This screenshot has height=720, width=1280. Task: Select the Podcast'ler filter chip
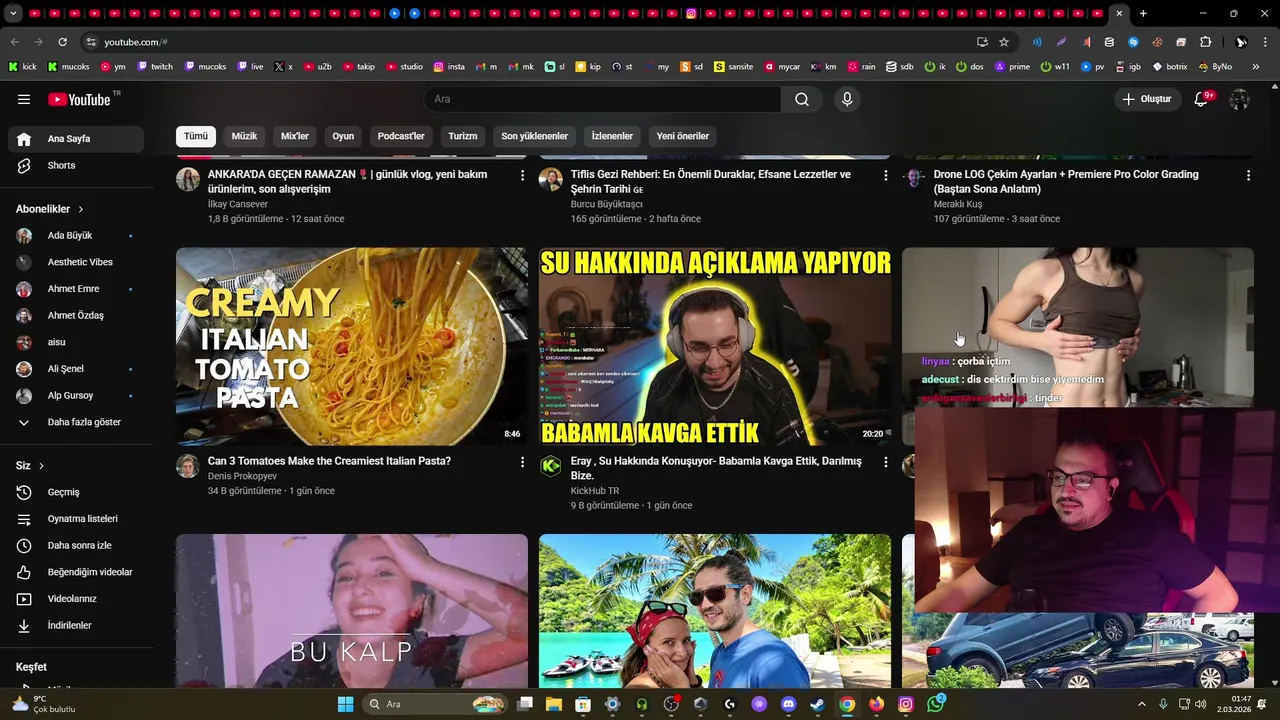point(401,136)
